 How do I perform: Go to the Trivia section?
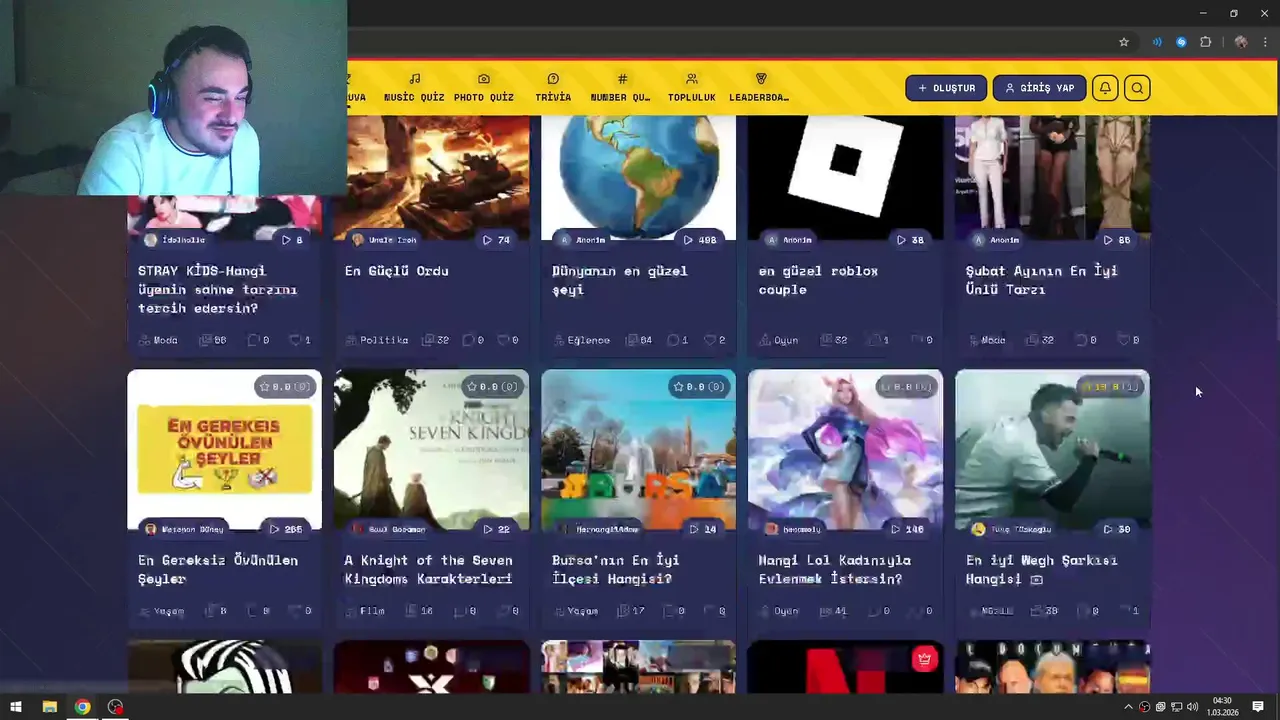point(553,88)
